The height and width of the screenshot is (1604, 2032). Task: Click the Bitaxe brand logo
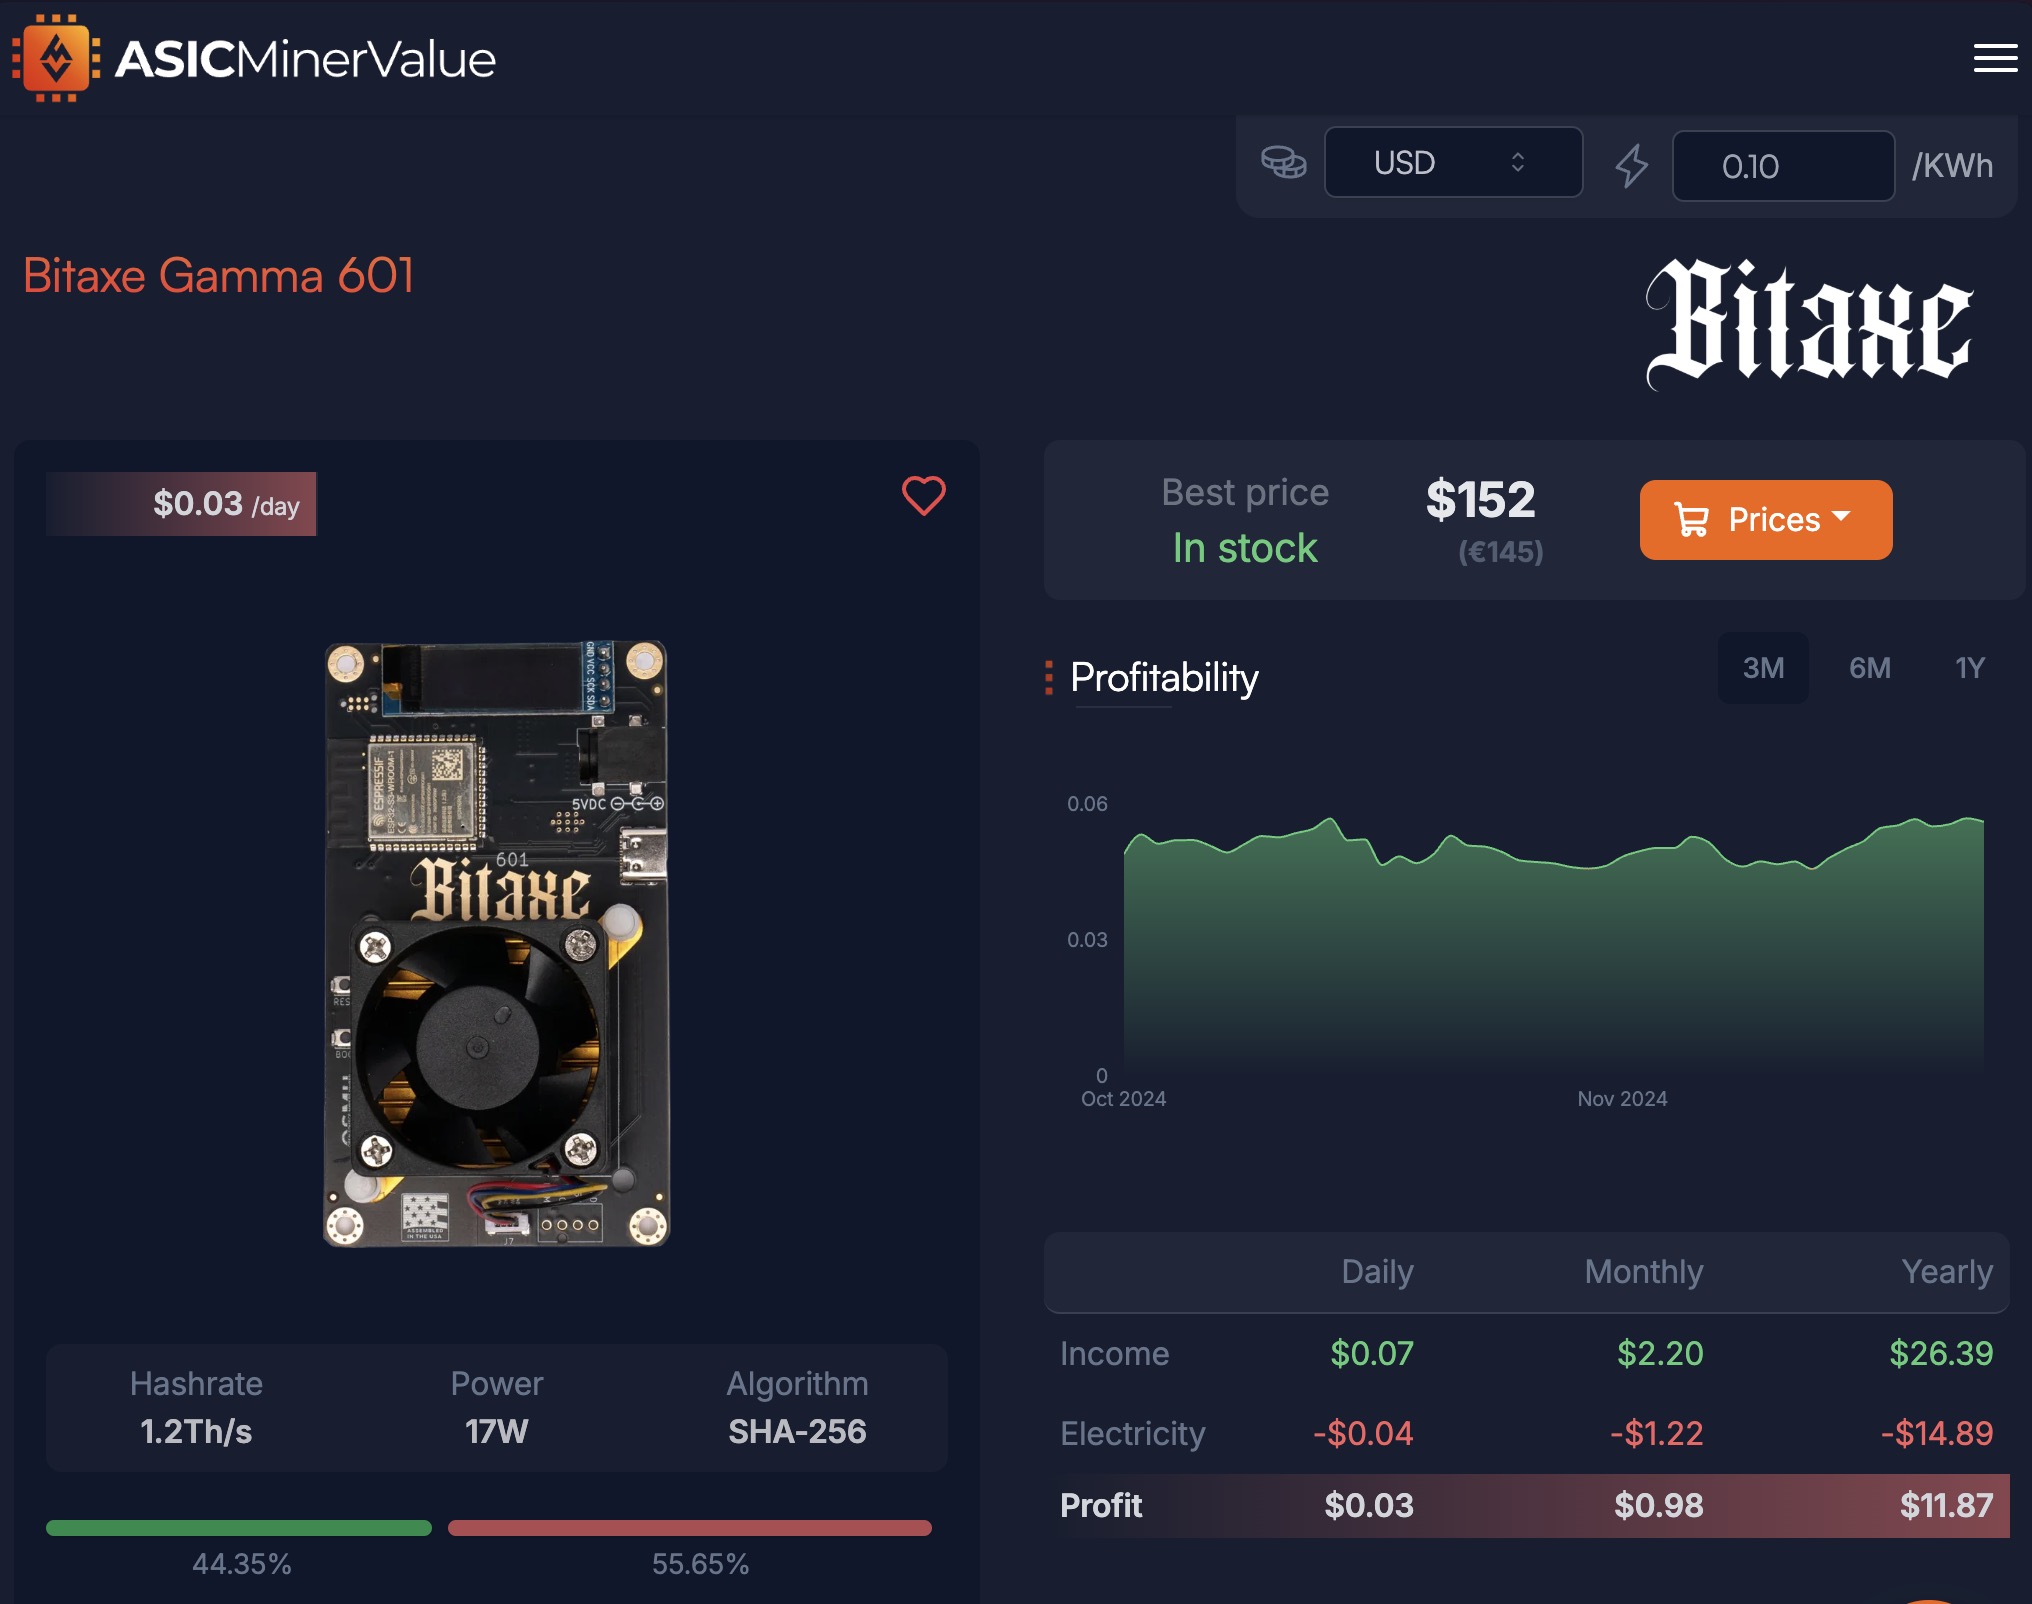pyautogui.click(x=1808, y=324)
